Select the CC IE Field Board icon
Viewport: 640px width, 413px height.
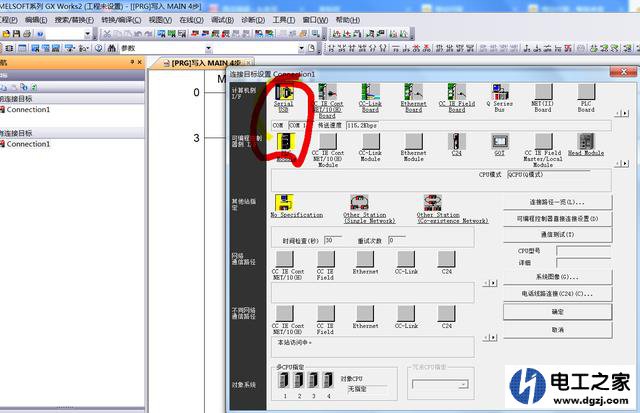pos(457,92)
